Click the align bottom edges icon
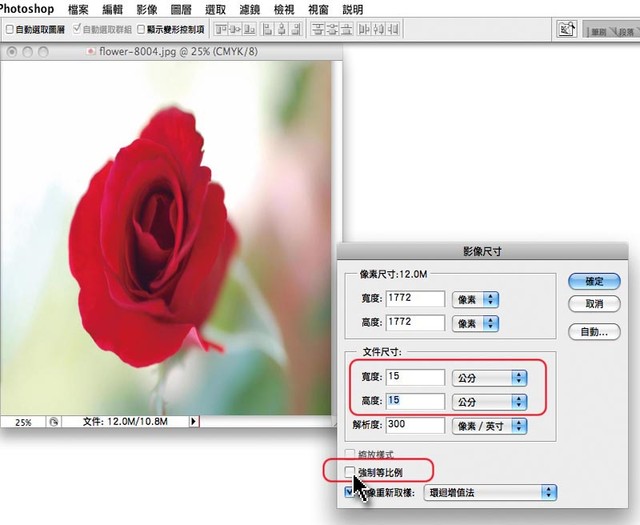 pyautogui.click(x=249, y=29)
